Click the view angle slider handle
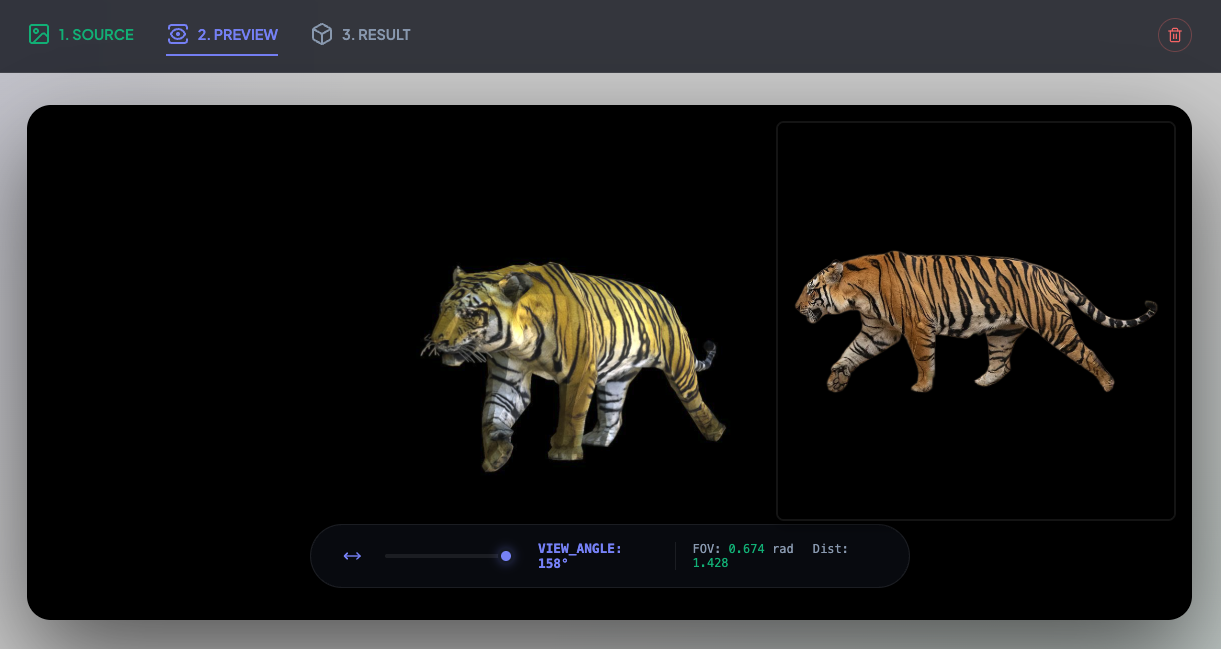The height and width of the screenshot is (649, 1221). [506, 556]
